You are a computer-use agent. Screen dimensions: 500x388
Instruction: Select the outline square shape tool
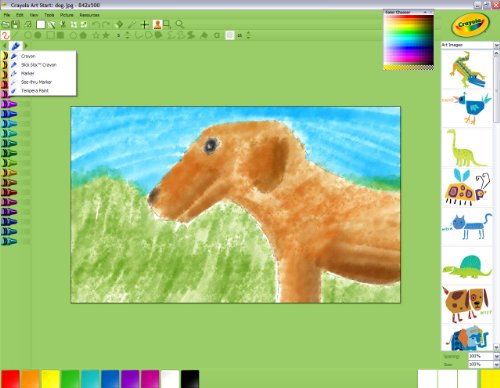50,35
